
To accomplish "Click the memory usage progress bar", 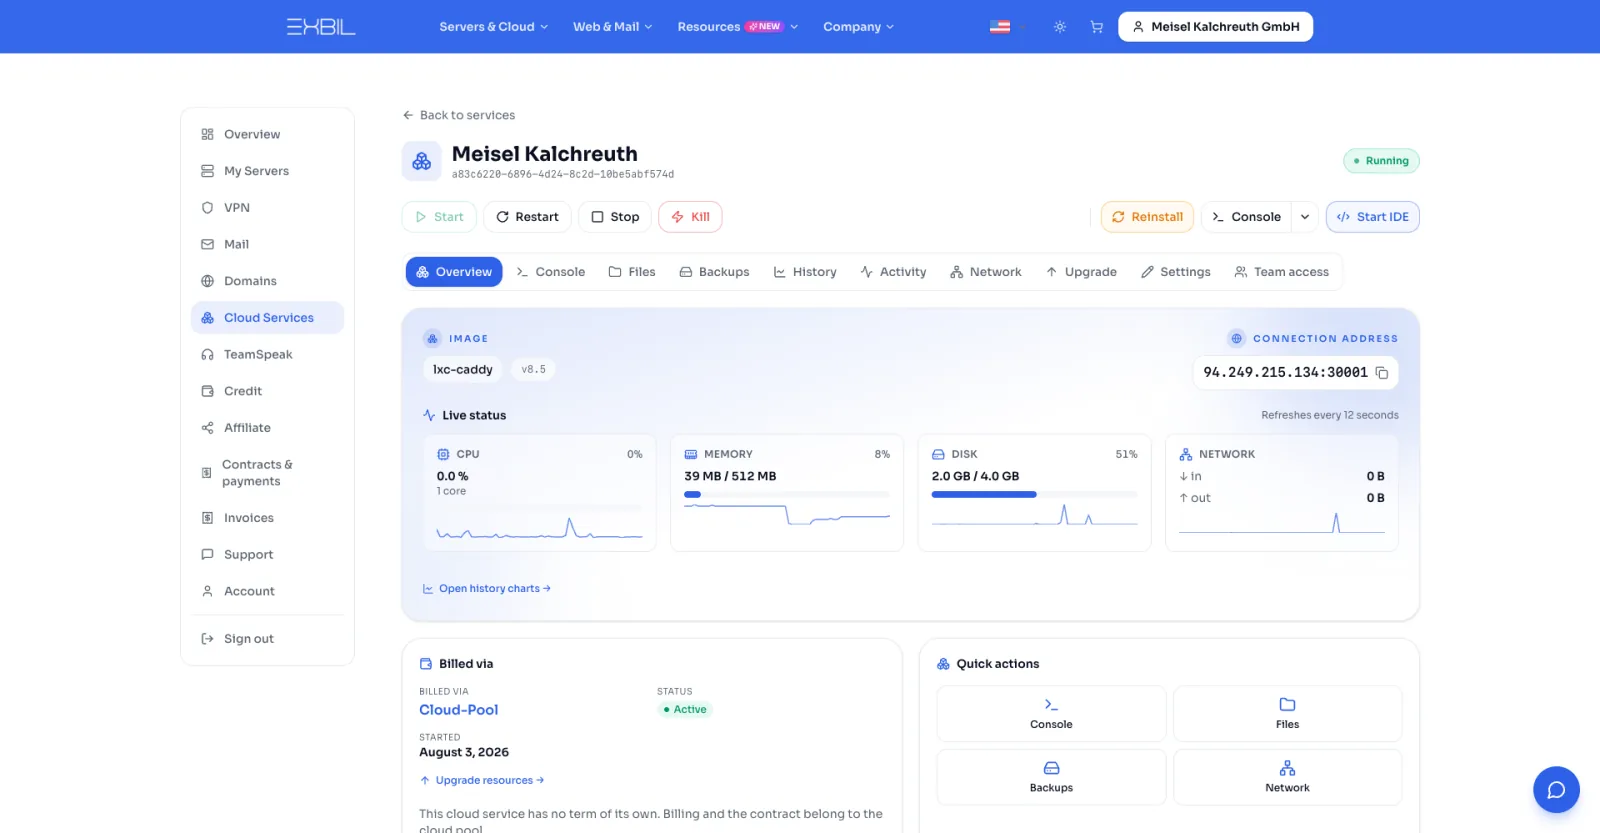I will click(787, 494).
